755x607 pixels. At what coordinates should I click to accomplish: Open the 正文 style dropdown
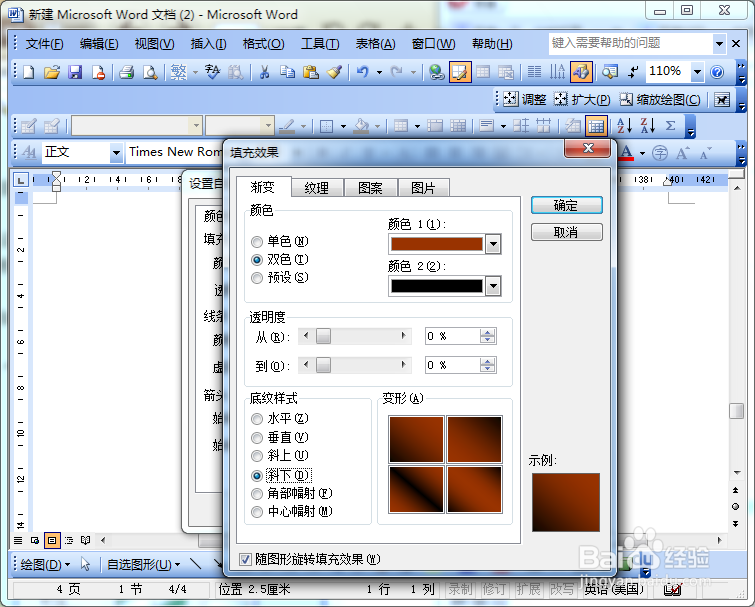pos(116,153)
